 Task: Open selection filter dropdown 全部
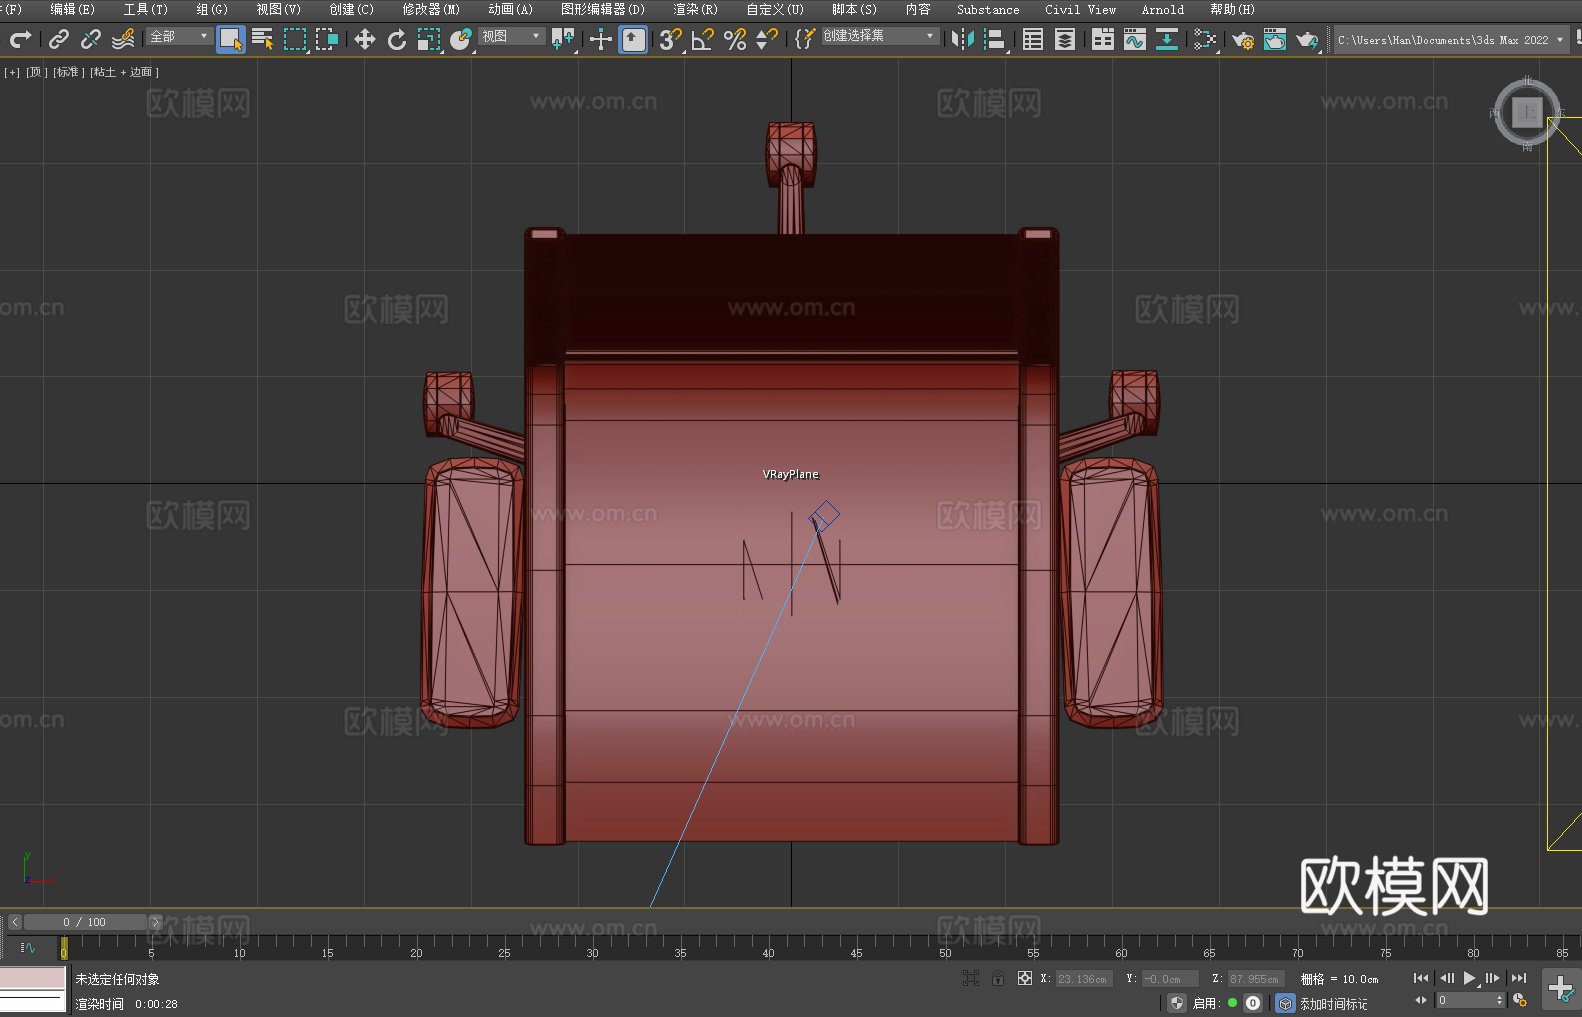pos(179,36)
